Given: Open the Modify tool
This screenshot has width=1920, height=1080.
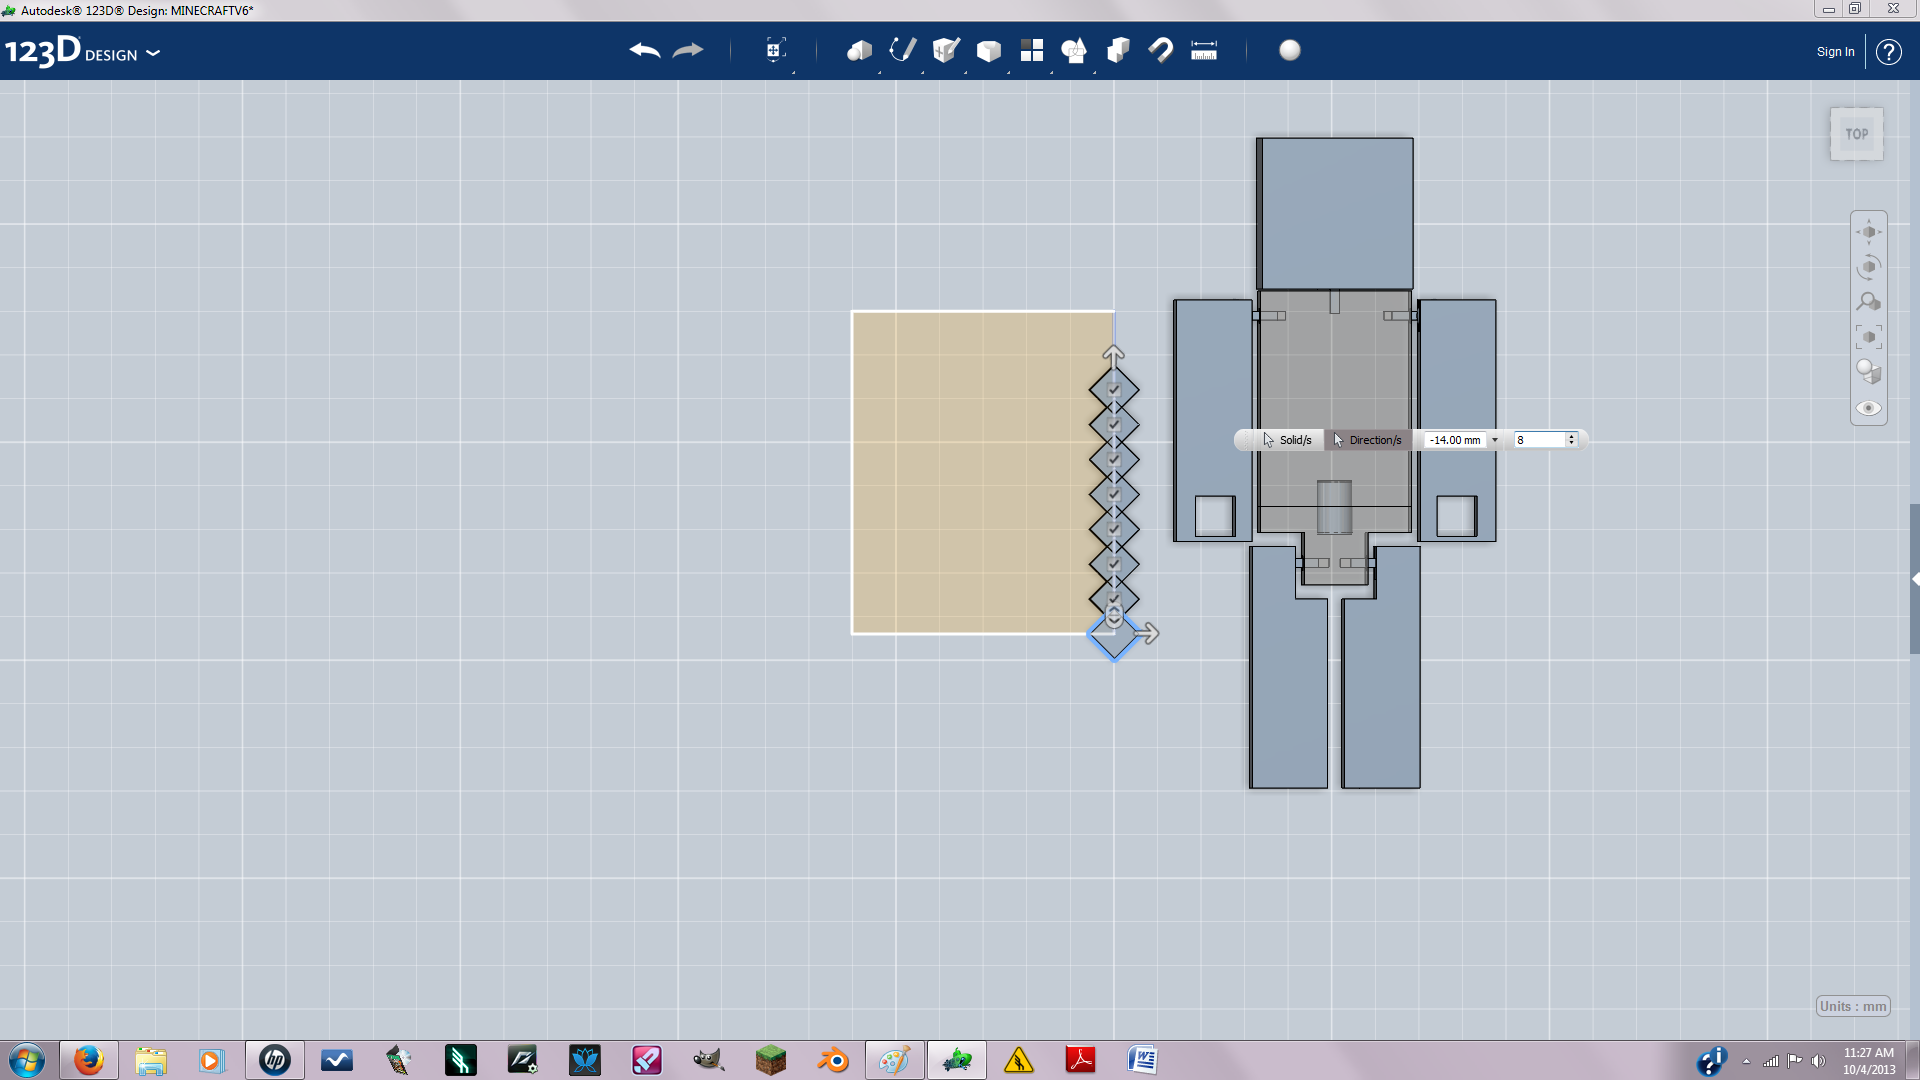Looking at the screenshot, I should 989,50.
